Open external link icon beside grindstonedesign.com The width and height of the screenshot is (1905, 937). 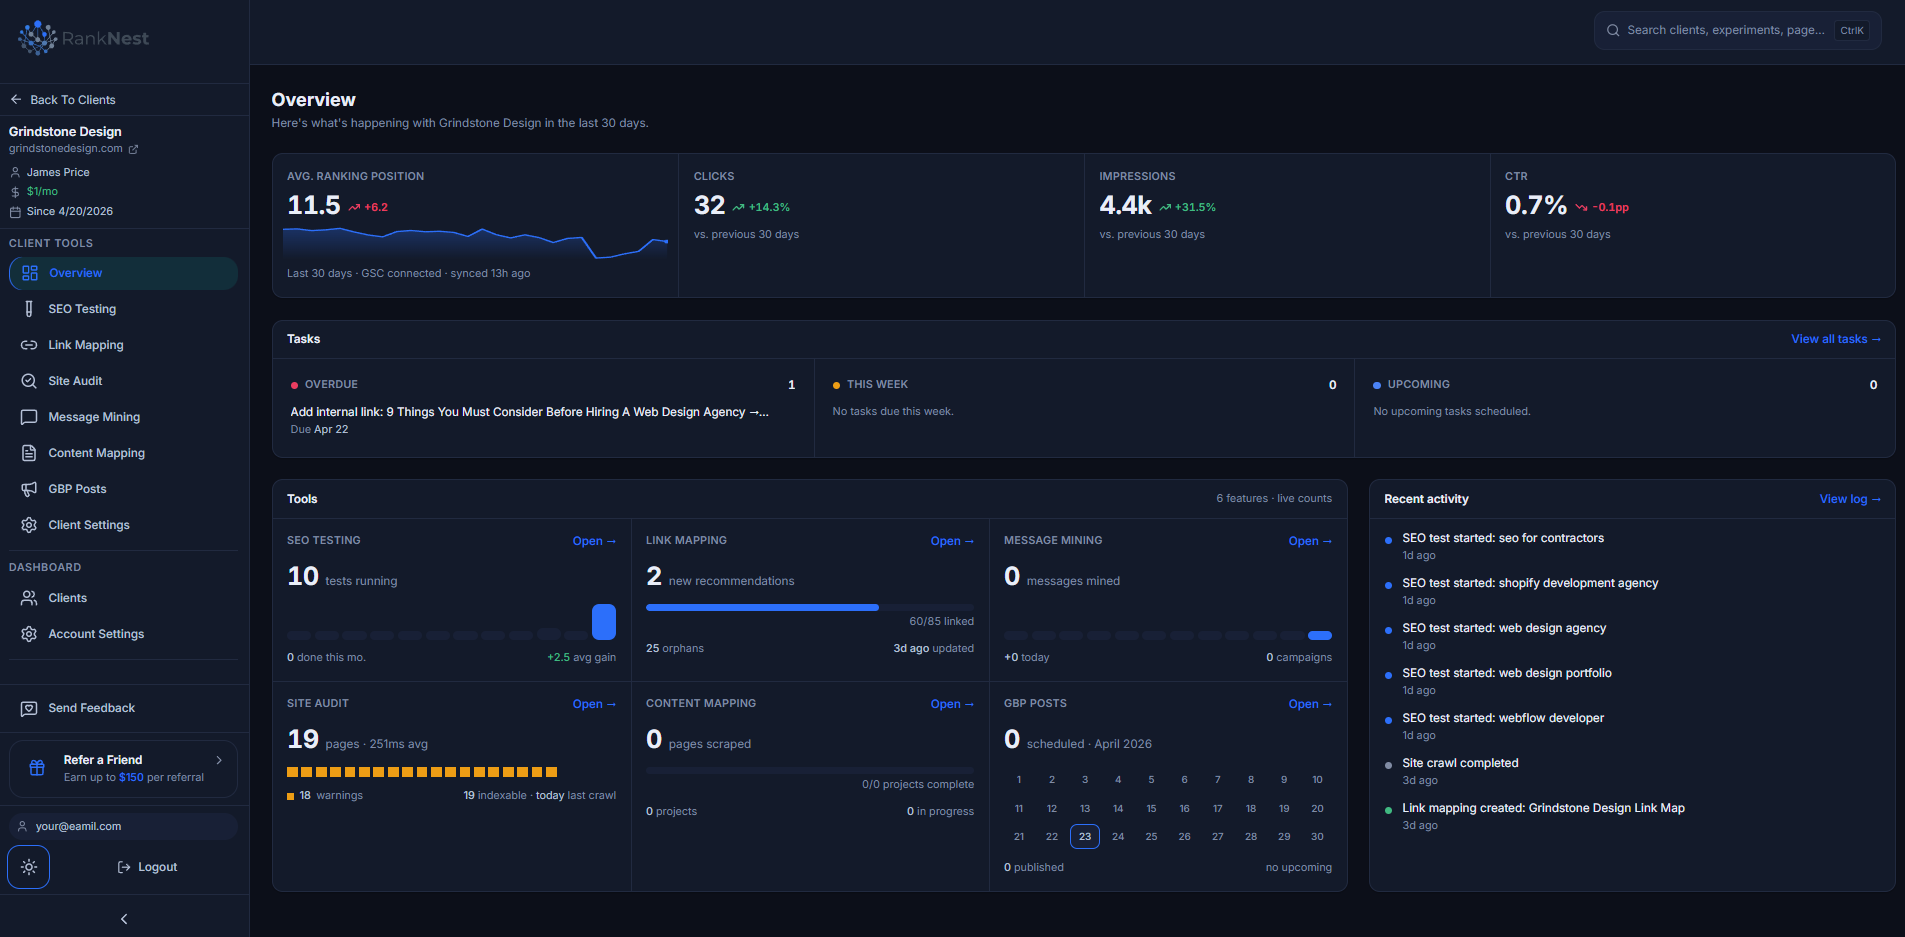pos(133,149)
